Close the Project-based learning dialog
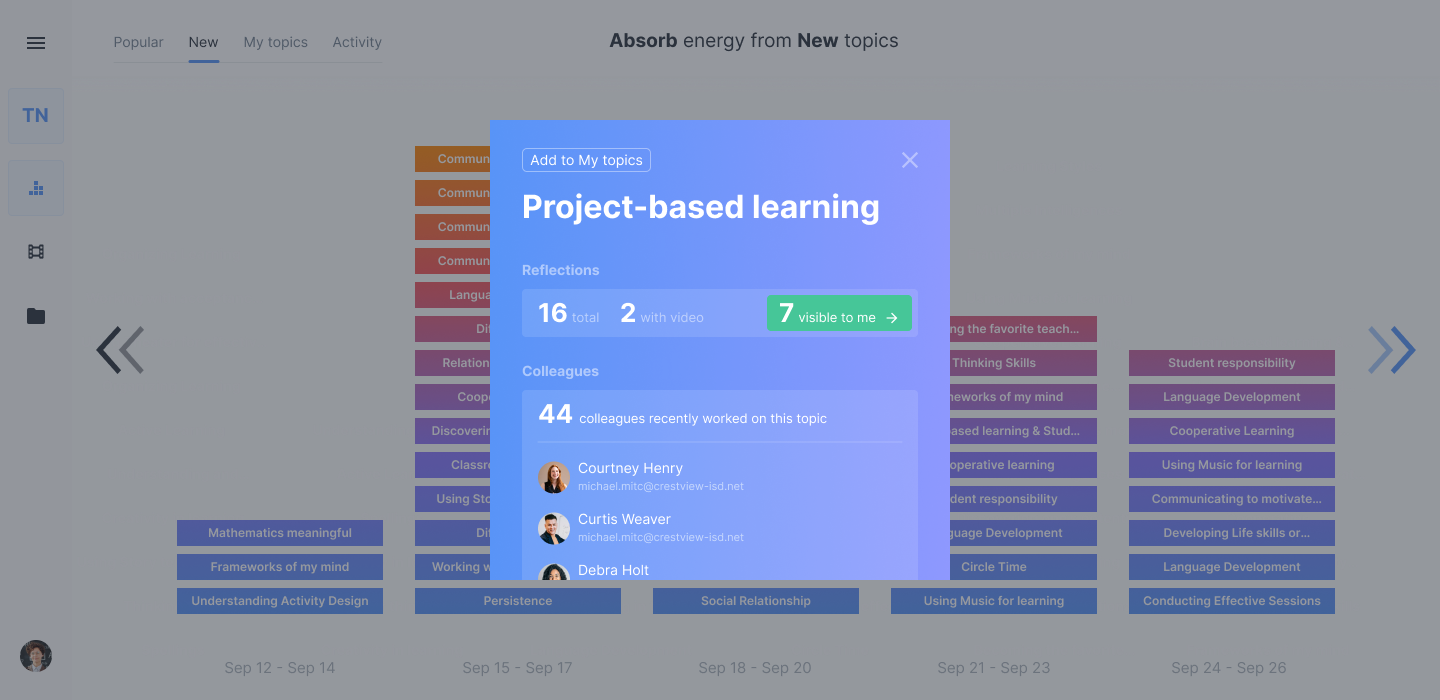Image resolution: width=1440 pixels, height=700 pixels. coord(909,160)
